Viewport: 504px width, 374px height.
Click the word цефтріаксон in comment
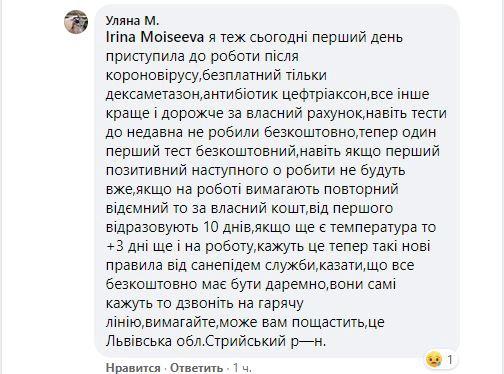324,95
